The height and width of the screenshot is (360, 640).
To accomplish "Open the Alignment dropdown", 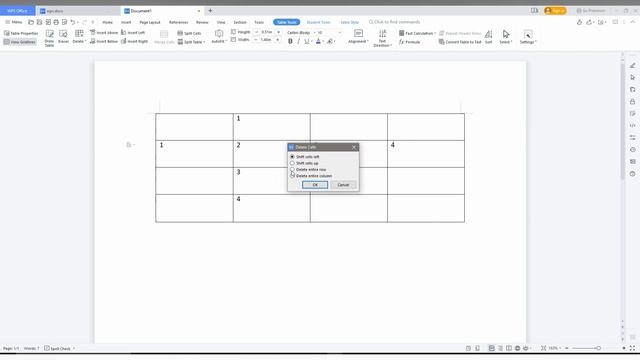I will [x=358, y=37].
